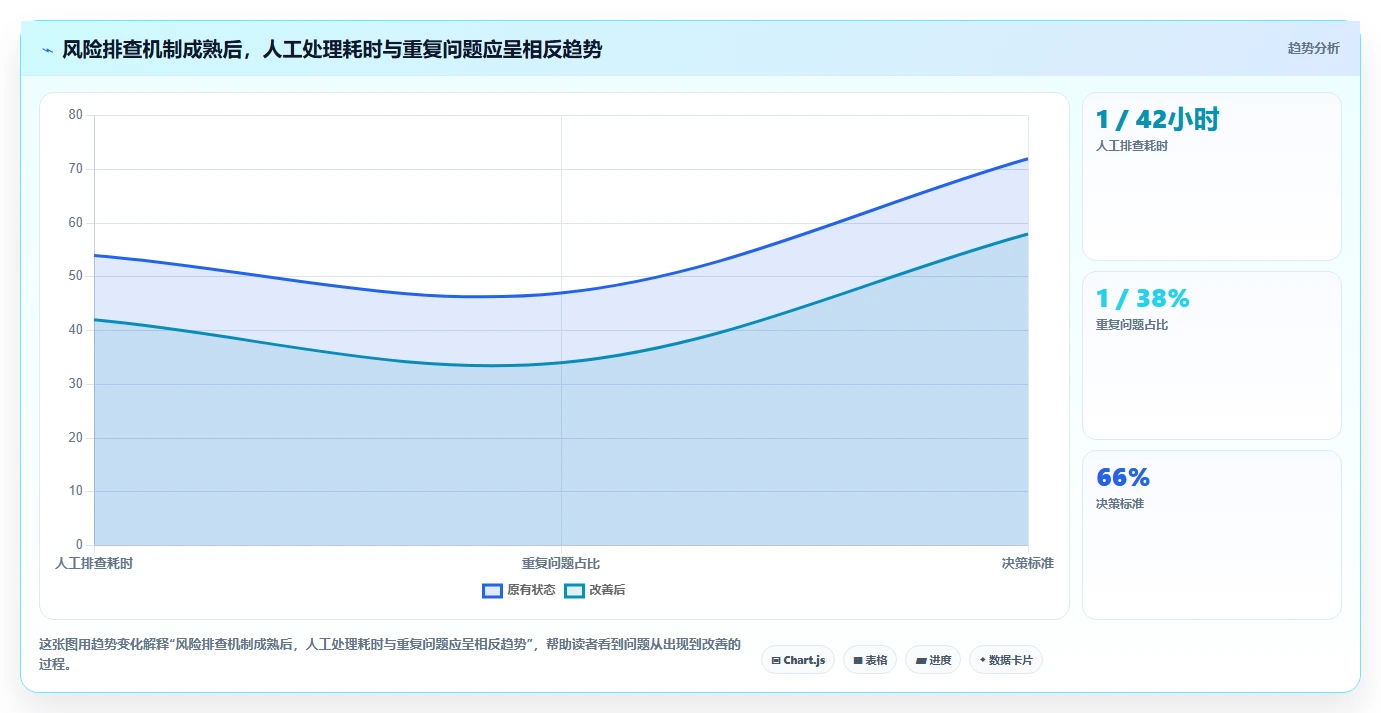Click the y-axis label 40
This screenshot has width=1381, height=713.
click(x=76, y=330)
